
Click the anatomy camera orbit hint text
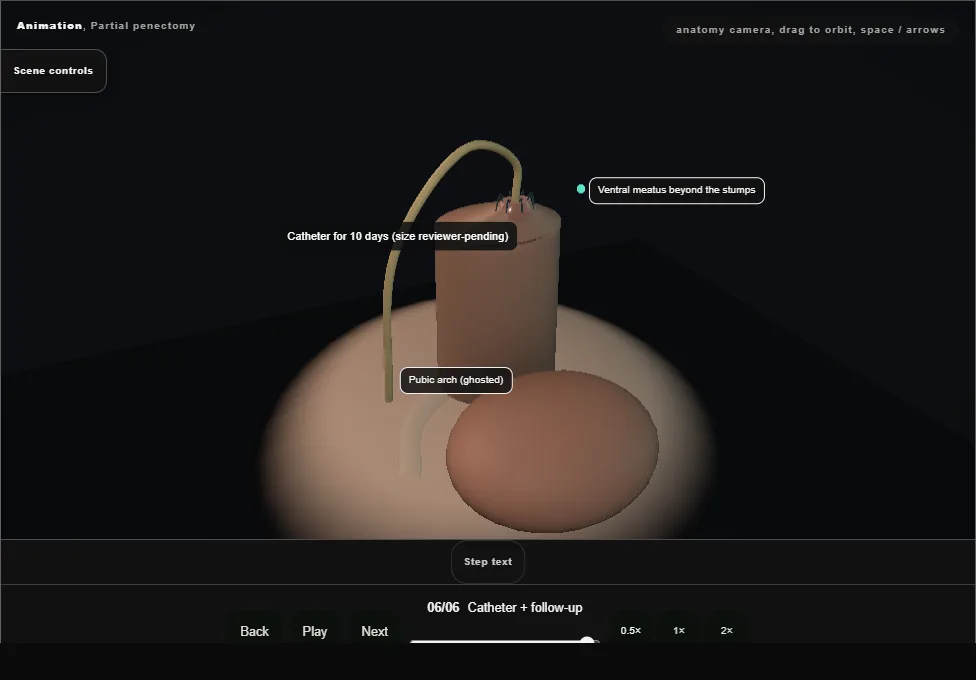[810, 29]
